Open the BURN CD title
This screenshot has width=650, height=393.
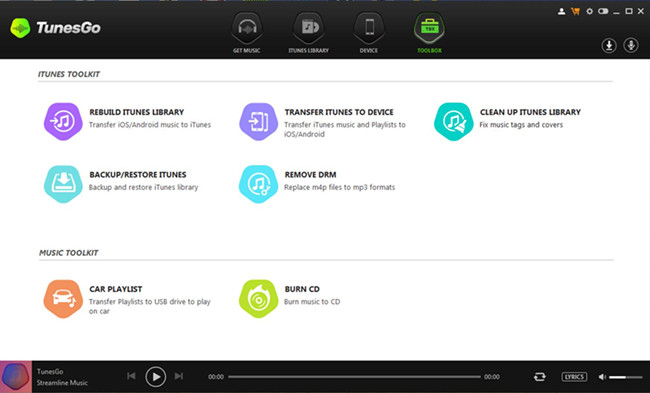(302, 289)
